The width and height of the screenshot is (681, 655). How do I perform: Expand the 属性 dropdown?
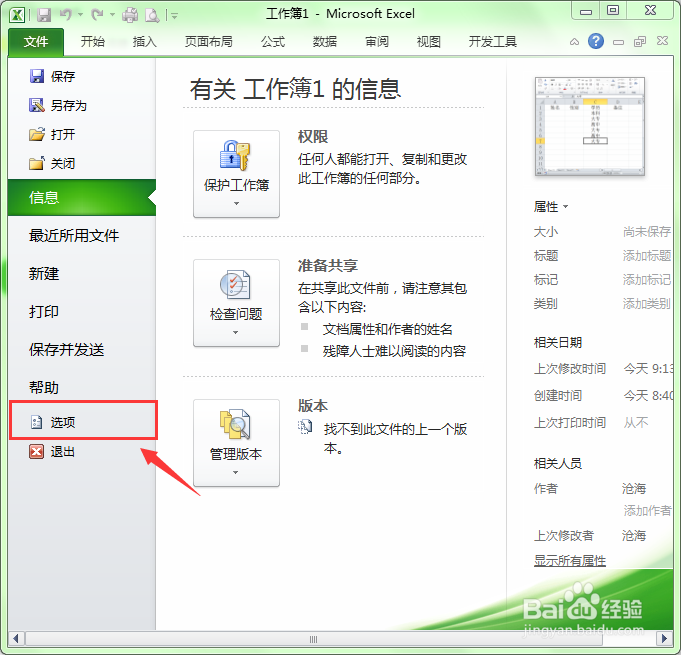551,206
